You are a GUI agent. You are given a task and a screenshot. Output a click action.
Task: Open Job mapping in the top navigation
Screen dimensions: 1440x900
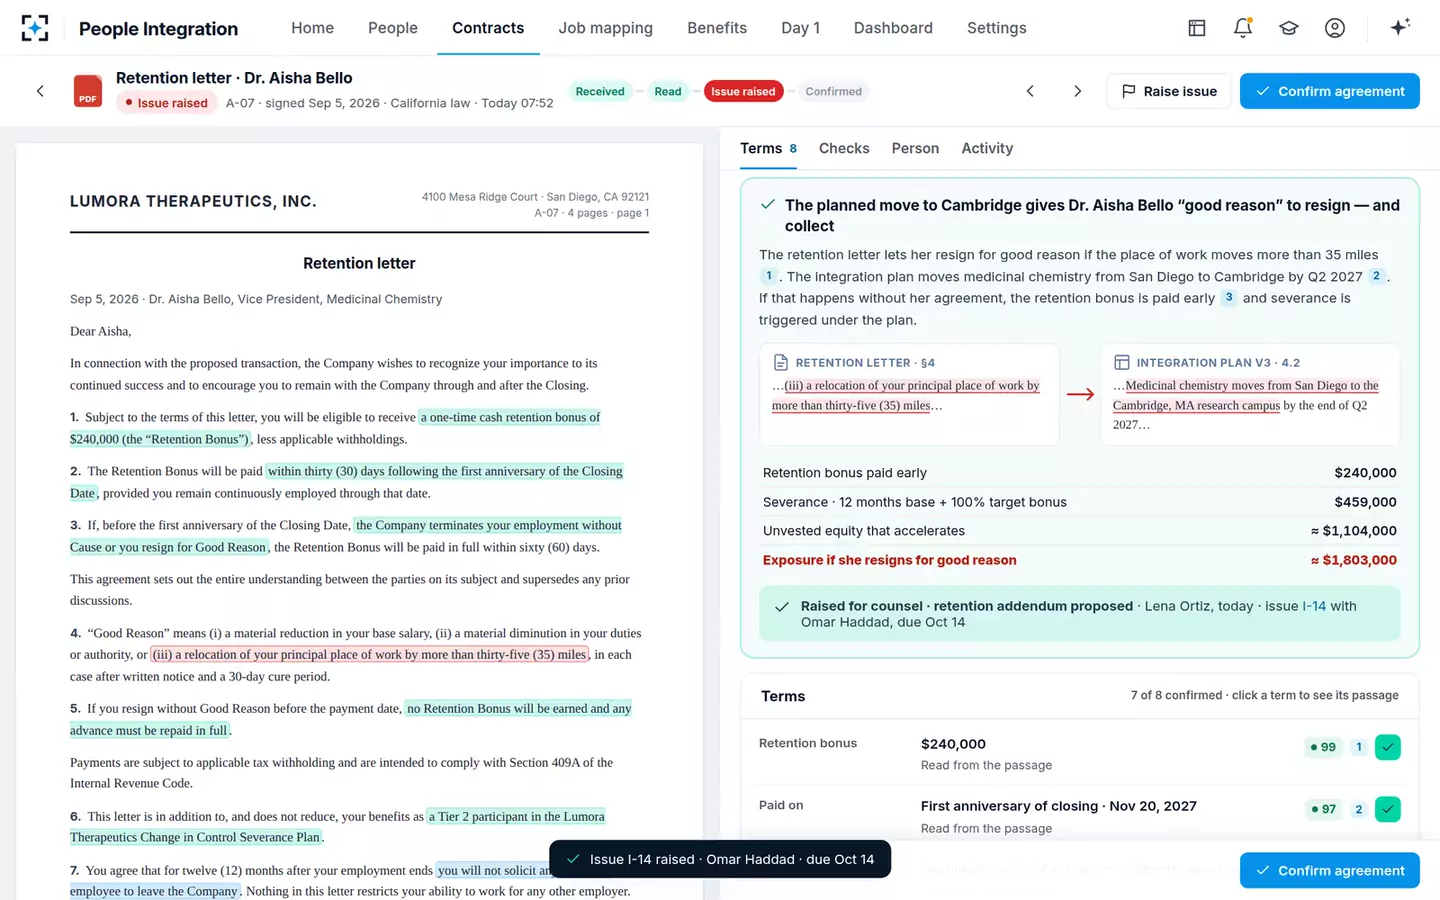(x=605, y=28)
